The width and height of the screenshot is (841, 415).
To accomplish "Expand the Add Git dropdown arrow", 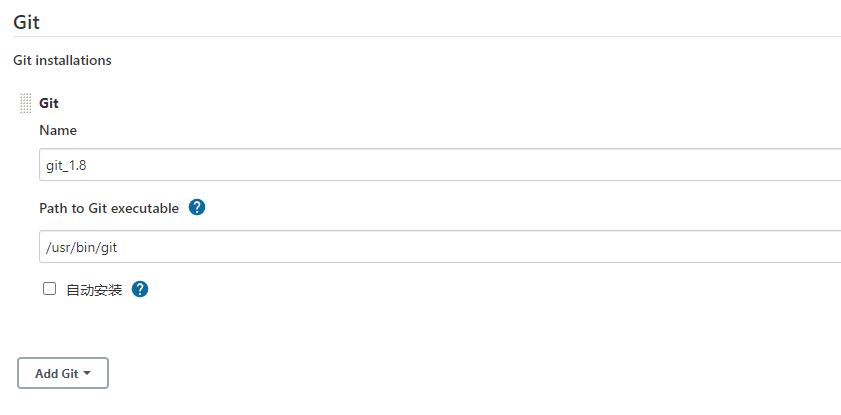I will [88, 373].
